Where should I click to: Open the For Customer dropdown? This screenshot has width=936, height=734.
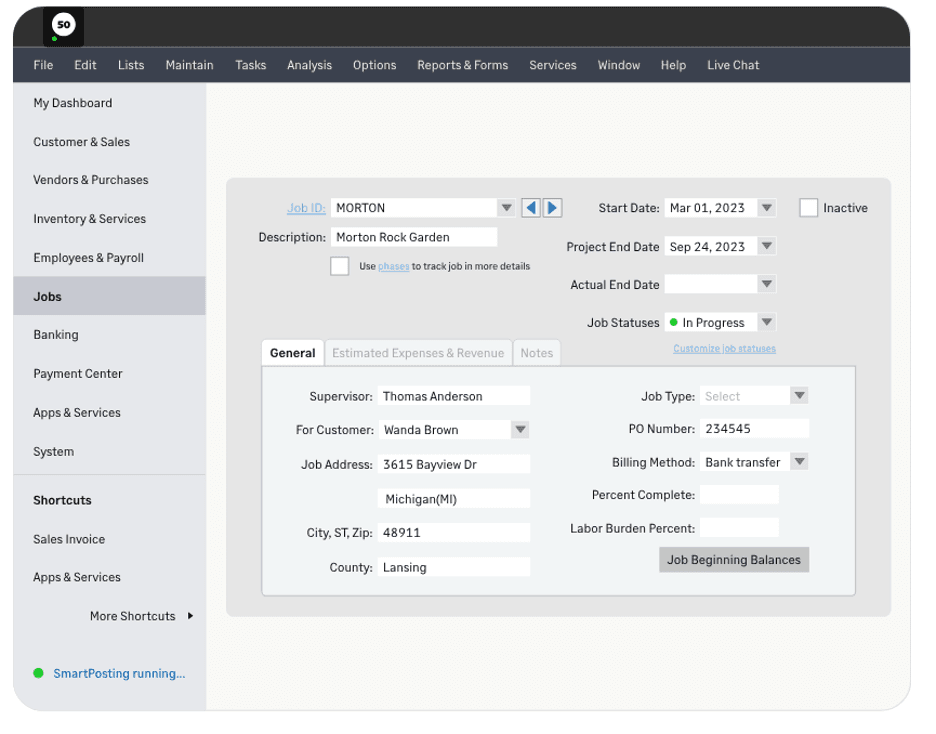520,430
